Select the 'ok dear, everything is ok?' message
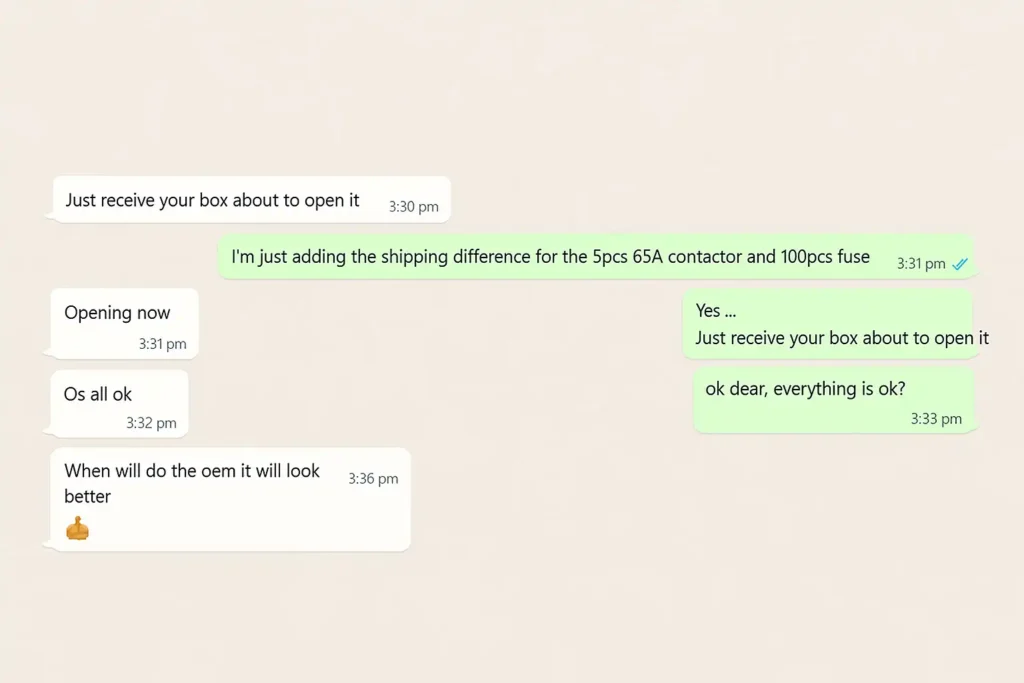 [x=805, y=389]
